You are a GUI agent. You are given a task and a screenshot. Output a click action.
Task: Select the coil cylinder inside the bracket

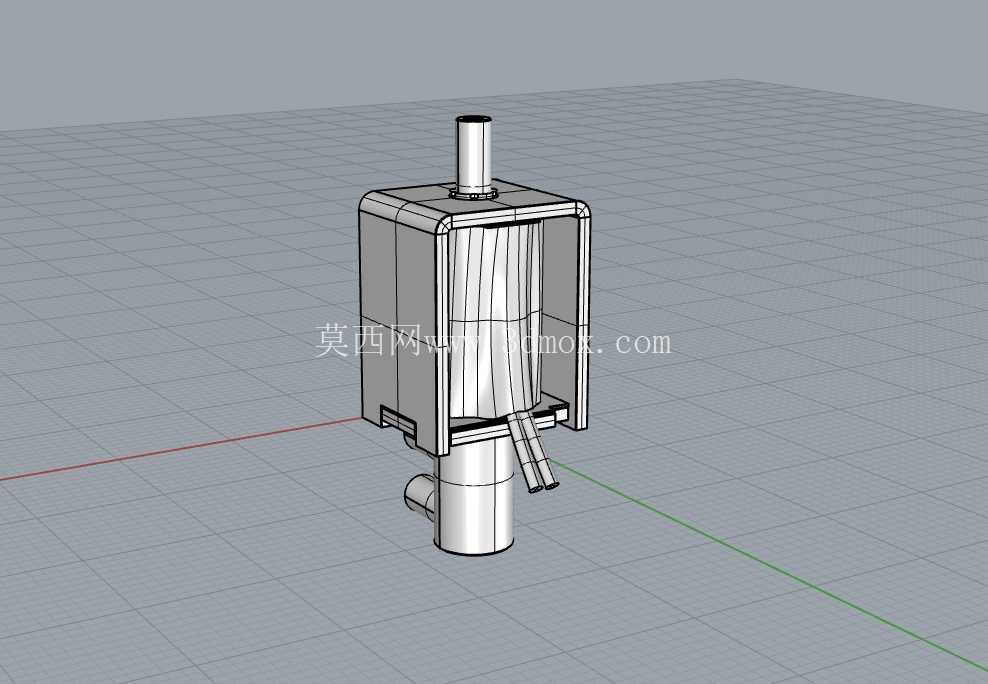495,321
